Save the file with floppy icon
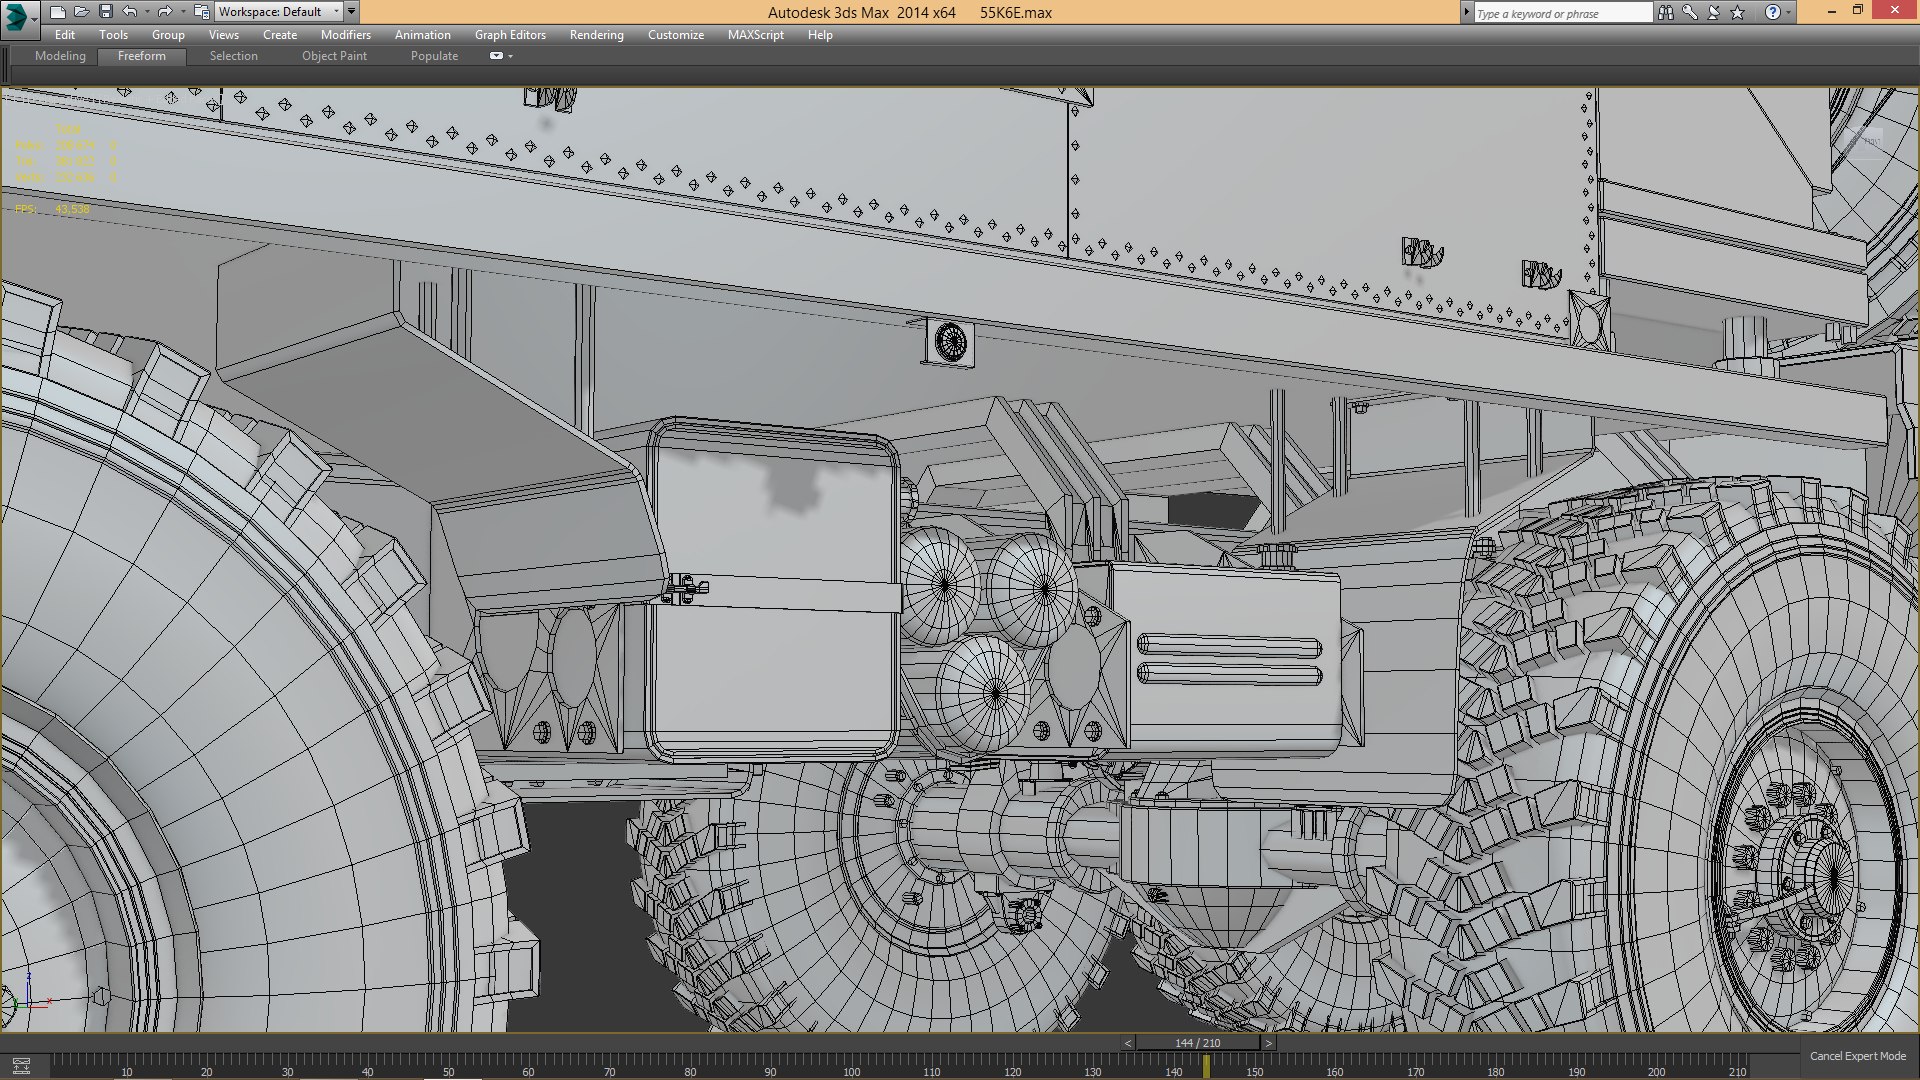Image resolution: width=1920 pixels, height=1080 pixels. [106, 12]
